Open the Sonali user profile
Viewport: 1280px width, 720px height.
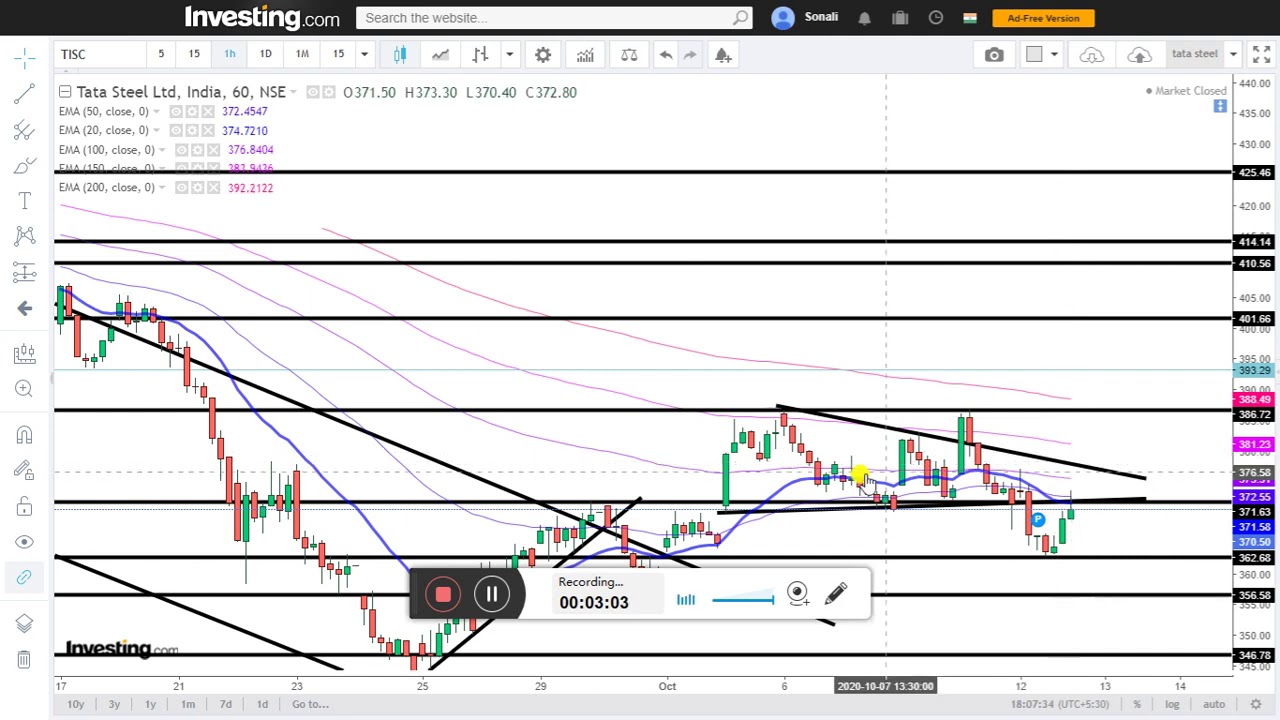point(806,17)
